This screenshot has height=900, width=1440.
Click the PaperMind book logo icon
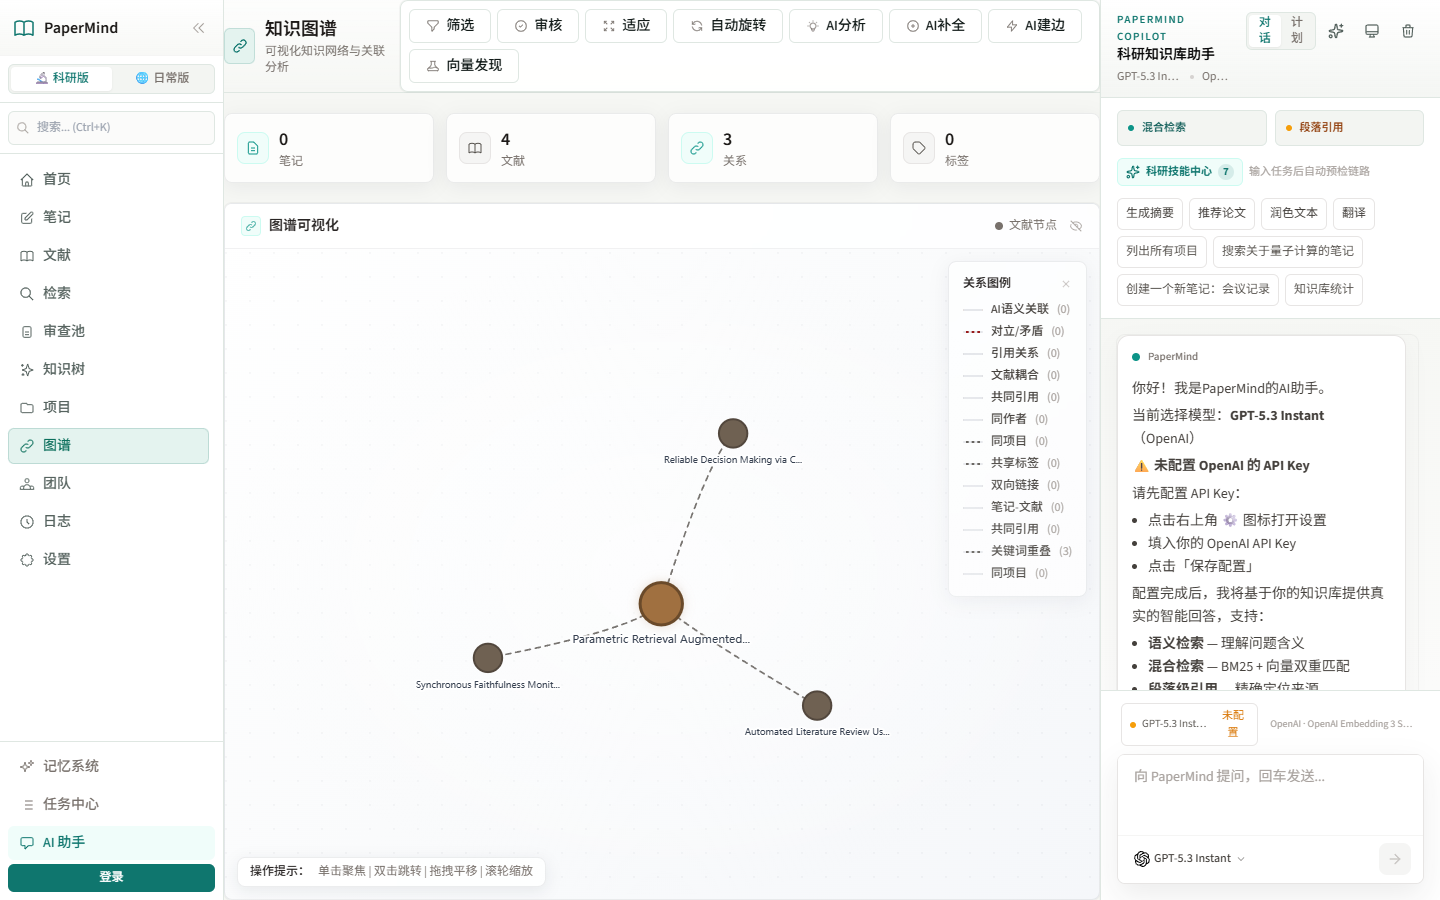tap(24, 28)
